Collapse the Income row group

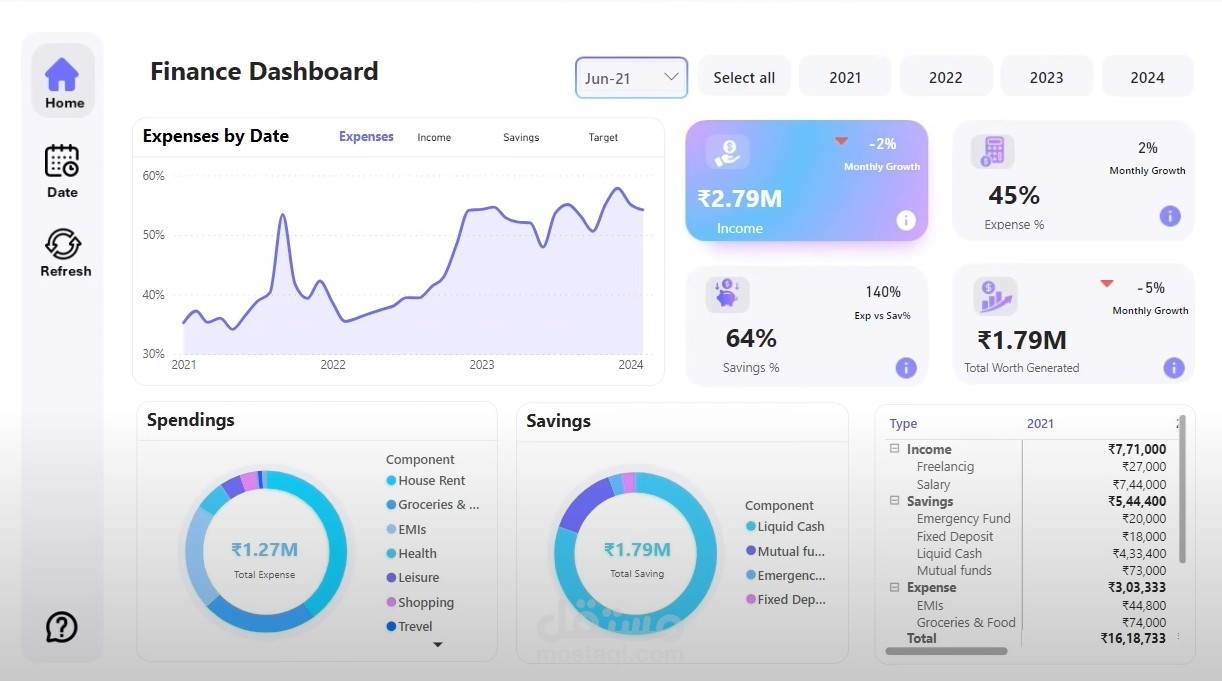point(894,449)
